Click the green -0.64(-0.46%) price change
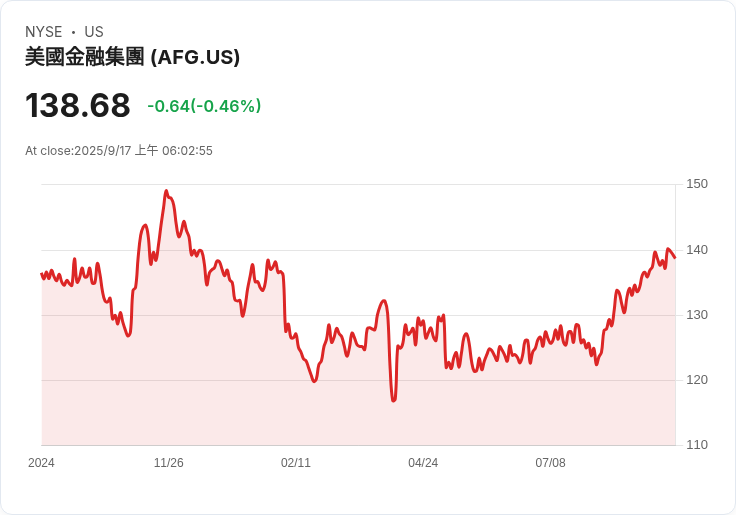 pyautogui.click(x=204, y=106)
